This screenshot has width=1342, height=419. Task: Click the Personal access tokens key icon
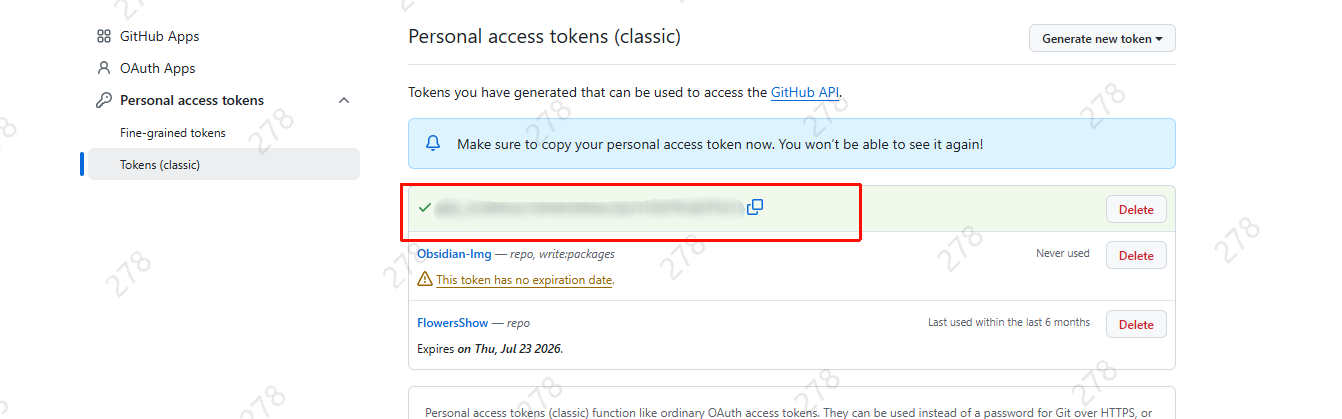pos(103,100)
